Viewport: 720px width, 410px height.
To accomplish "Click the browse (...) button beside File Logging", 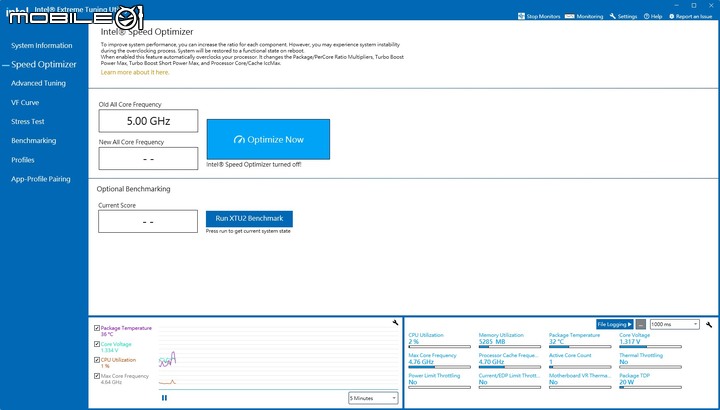I will [x=641, y=324].
